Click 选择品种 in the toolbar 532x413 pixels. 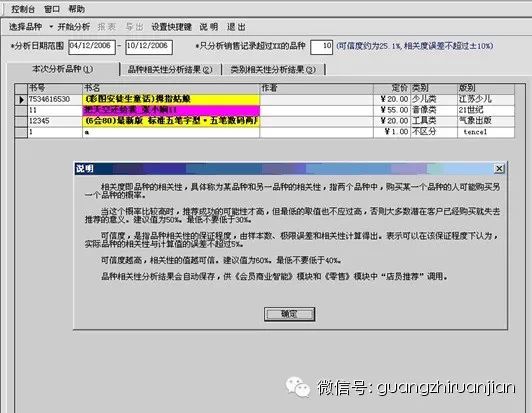point(25,27)
